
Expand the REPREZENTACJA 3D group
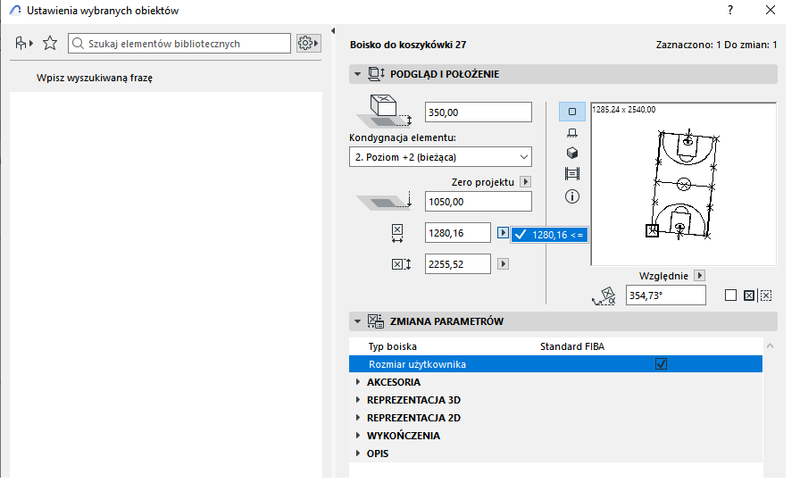click(x=358, y=400)
